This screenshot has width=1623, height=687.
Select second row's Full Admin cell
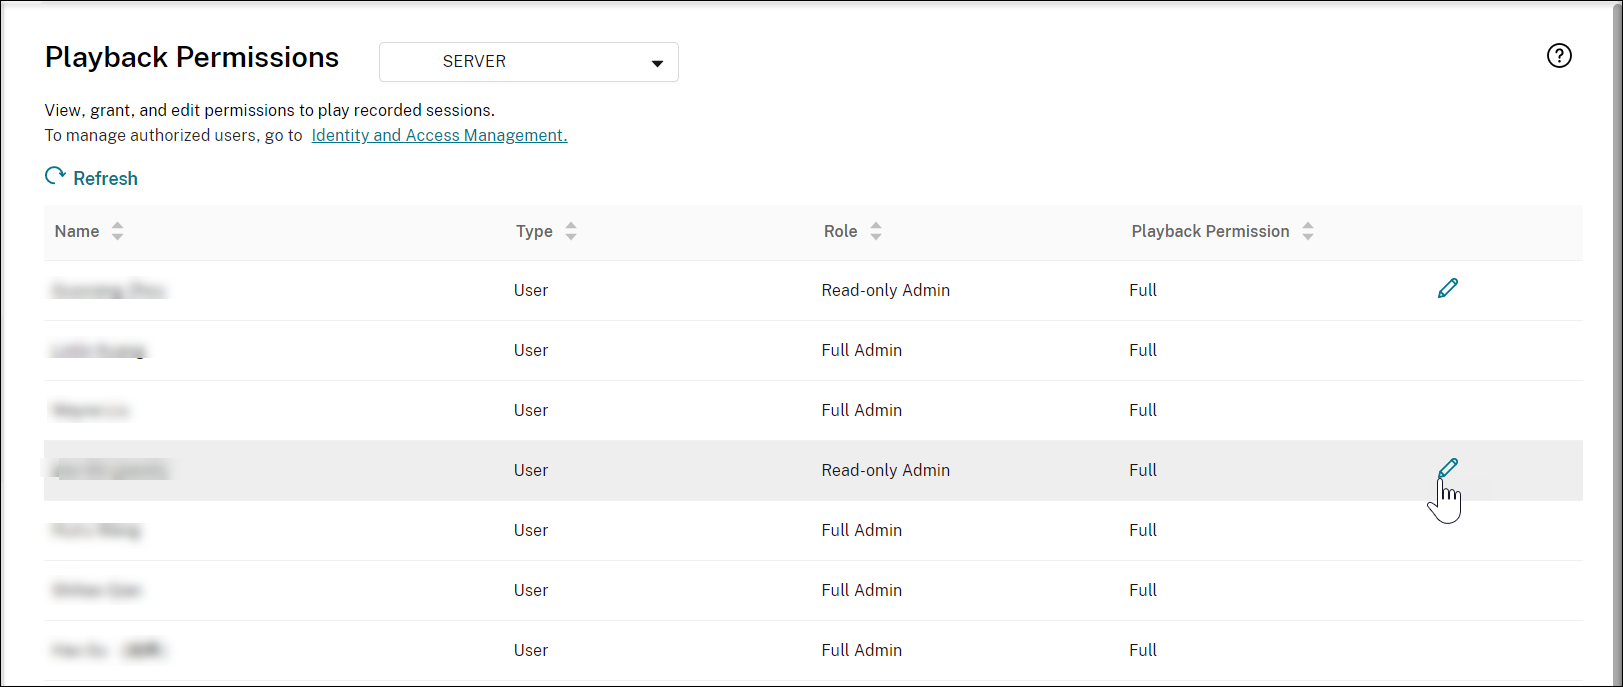pyautogui.click(x=861, y=350)
